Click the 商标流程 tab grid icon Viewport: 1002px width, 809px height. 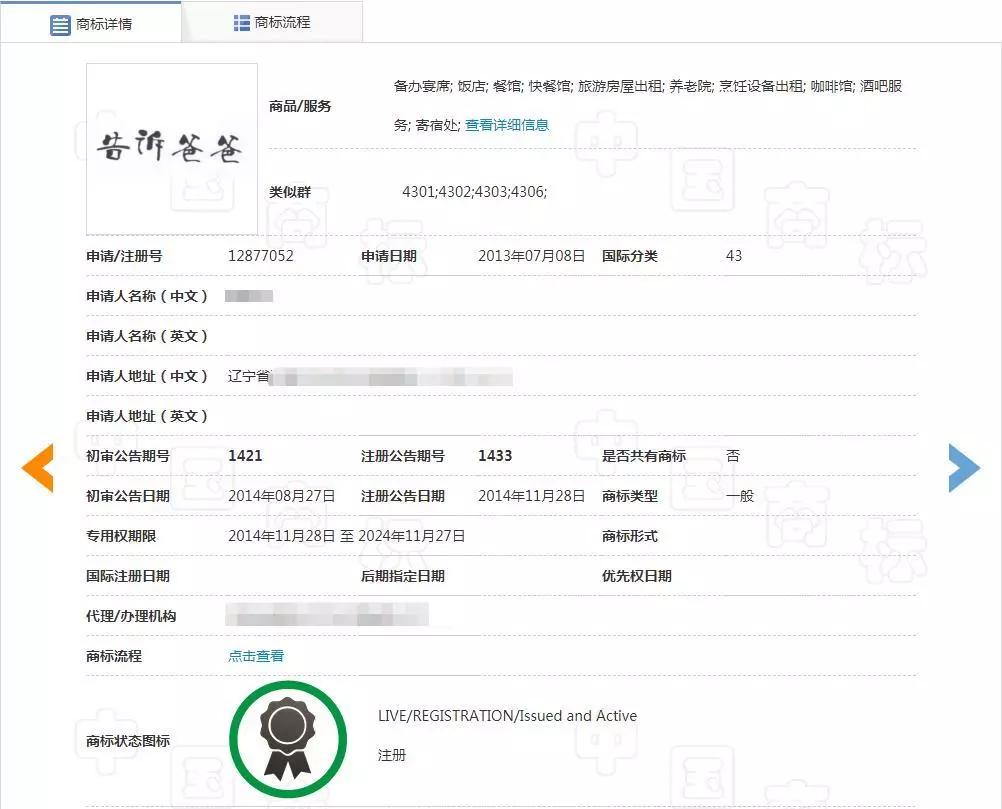click(x=242, y=23)
